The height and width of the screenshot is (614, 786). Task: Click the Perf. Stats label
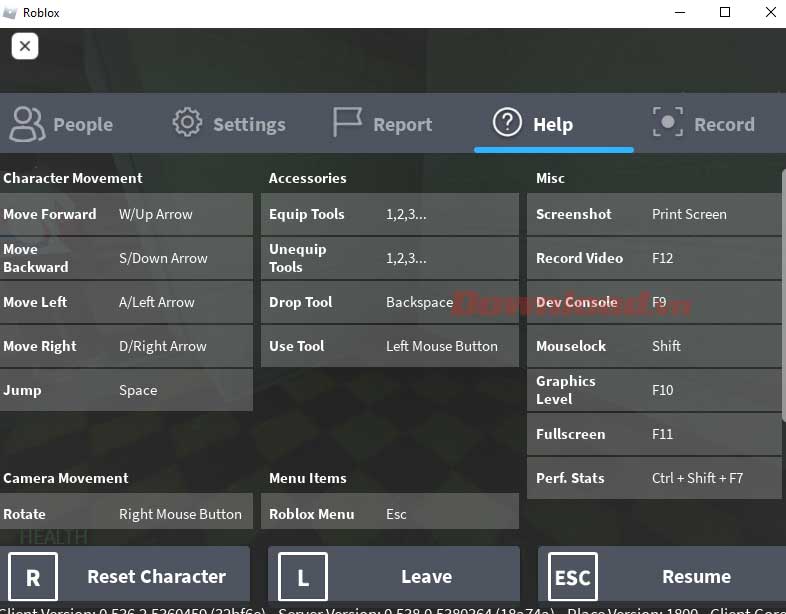tap(570, 478)
